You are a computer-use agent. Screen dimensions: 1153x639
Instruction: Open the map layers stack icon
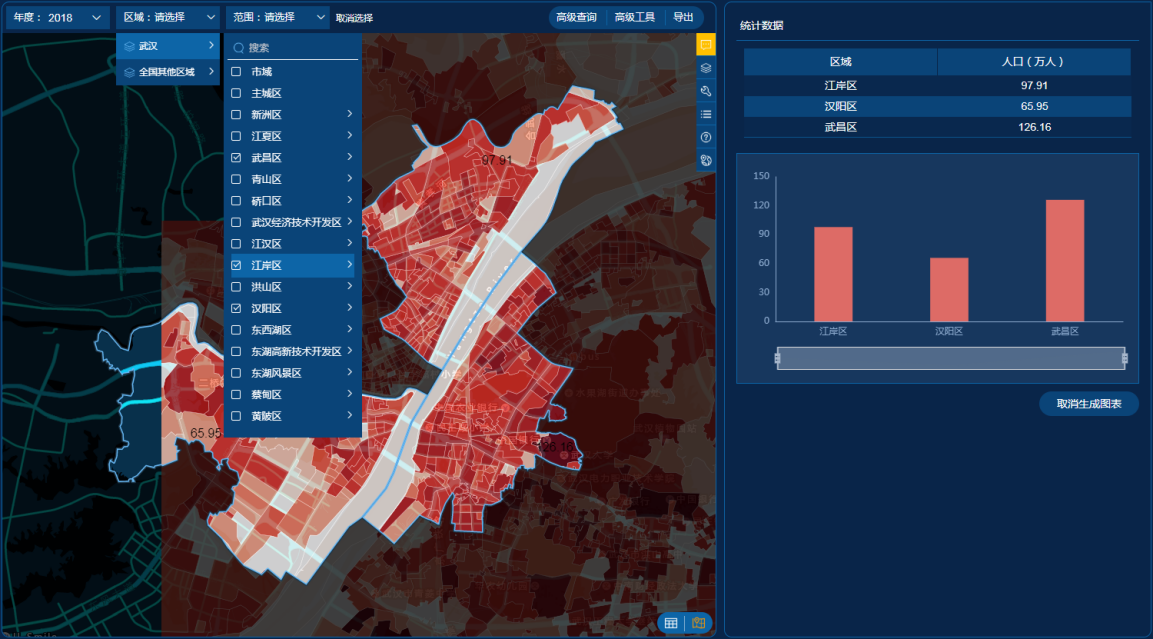(x=706, y=68)
